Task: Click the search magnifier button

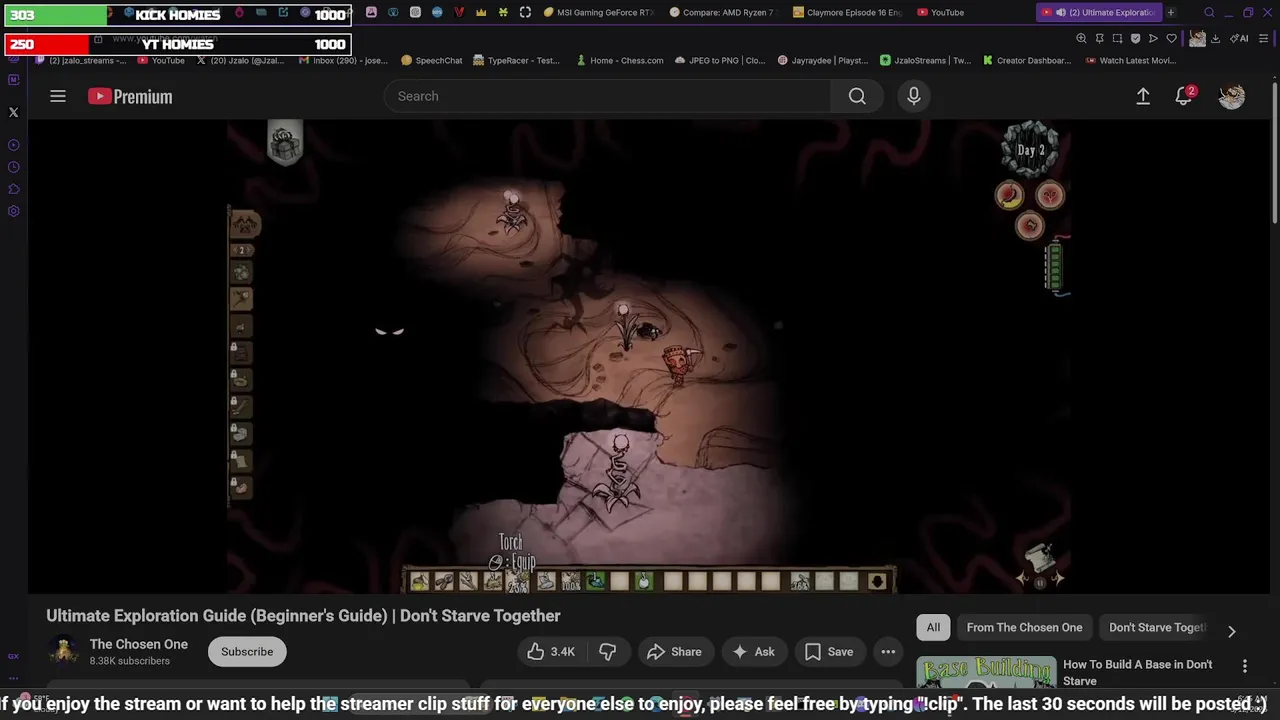Action: tap(857, 96)
